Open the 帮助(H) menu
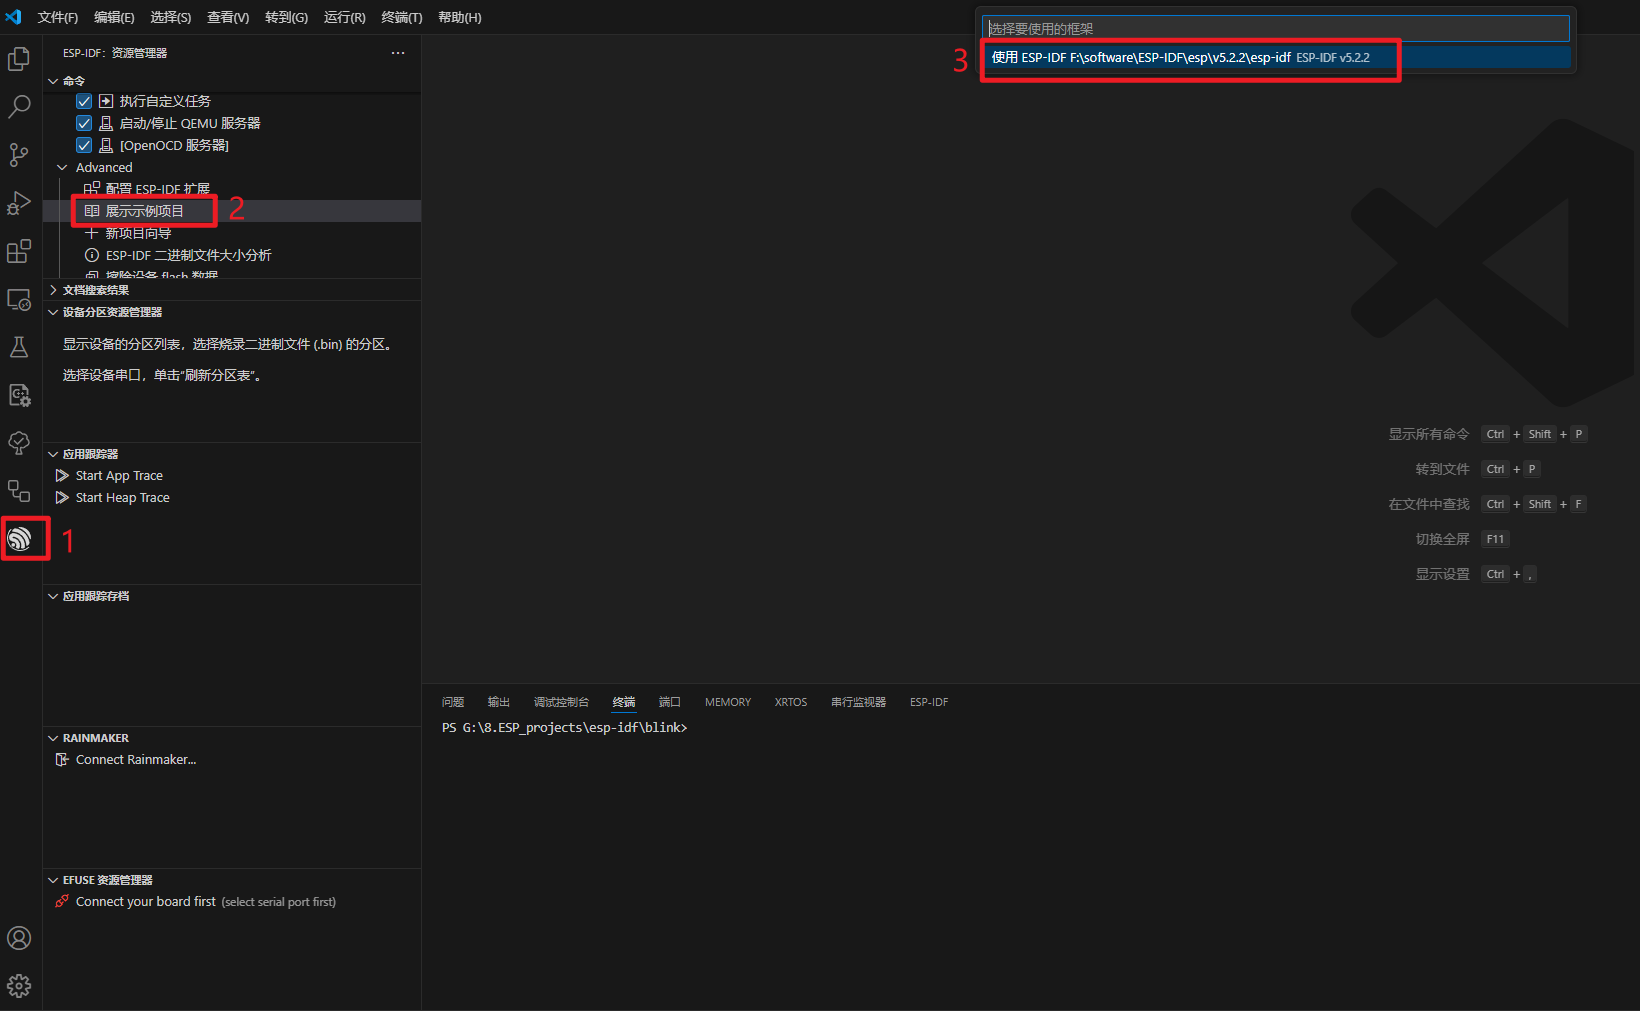 (460, 17)
